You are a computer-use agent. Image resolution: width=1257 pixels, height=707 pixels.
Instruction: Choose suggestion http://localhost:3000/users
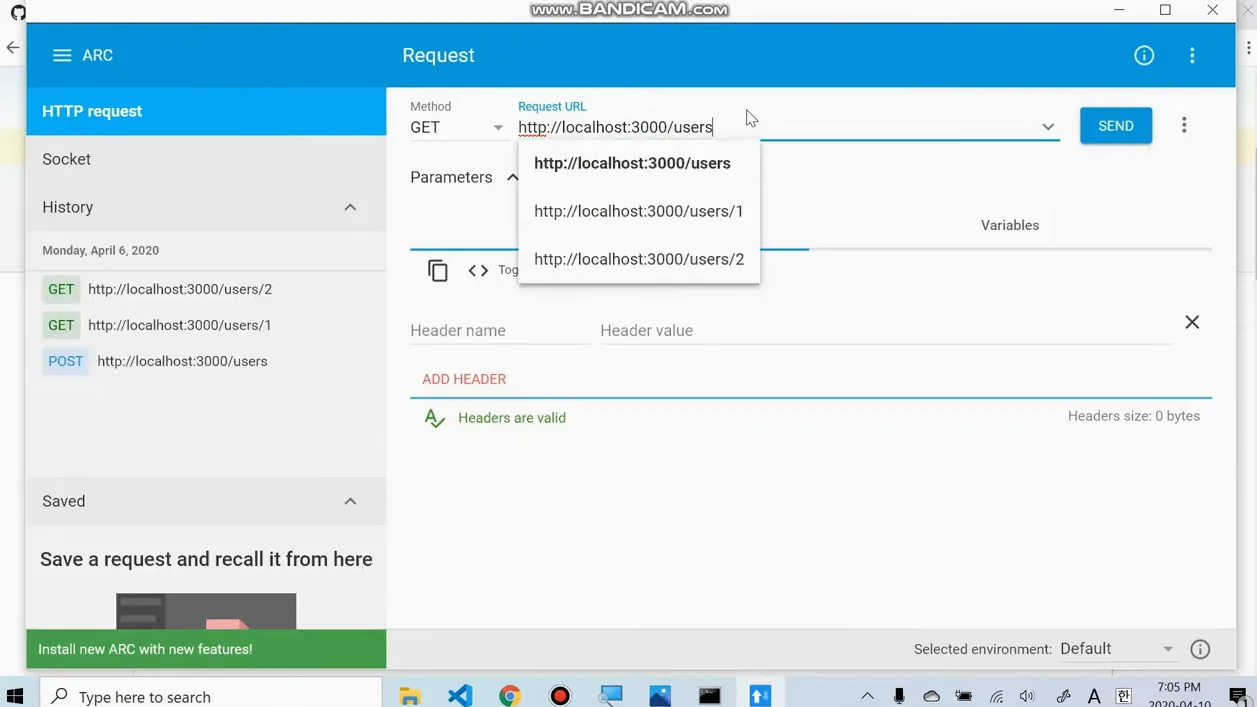pyautogui.click(x=639, y=163)
